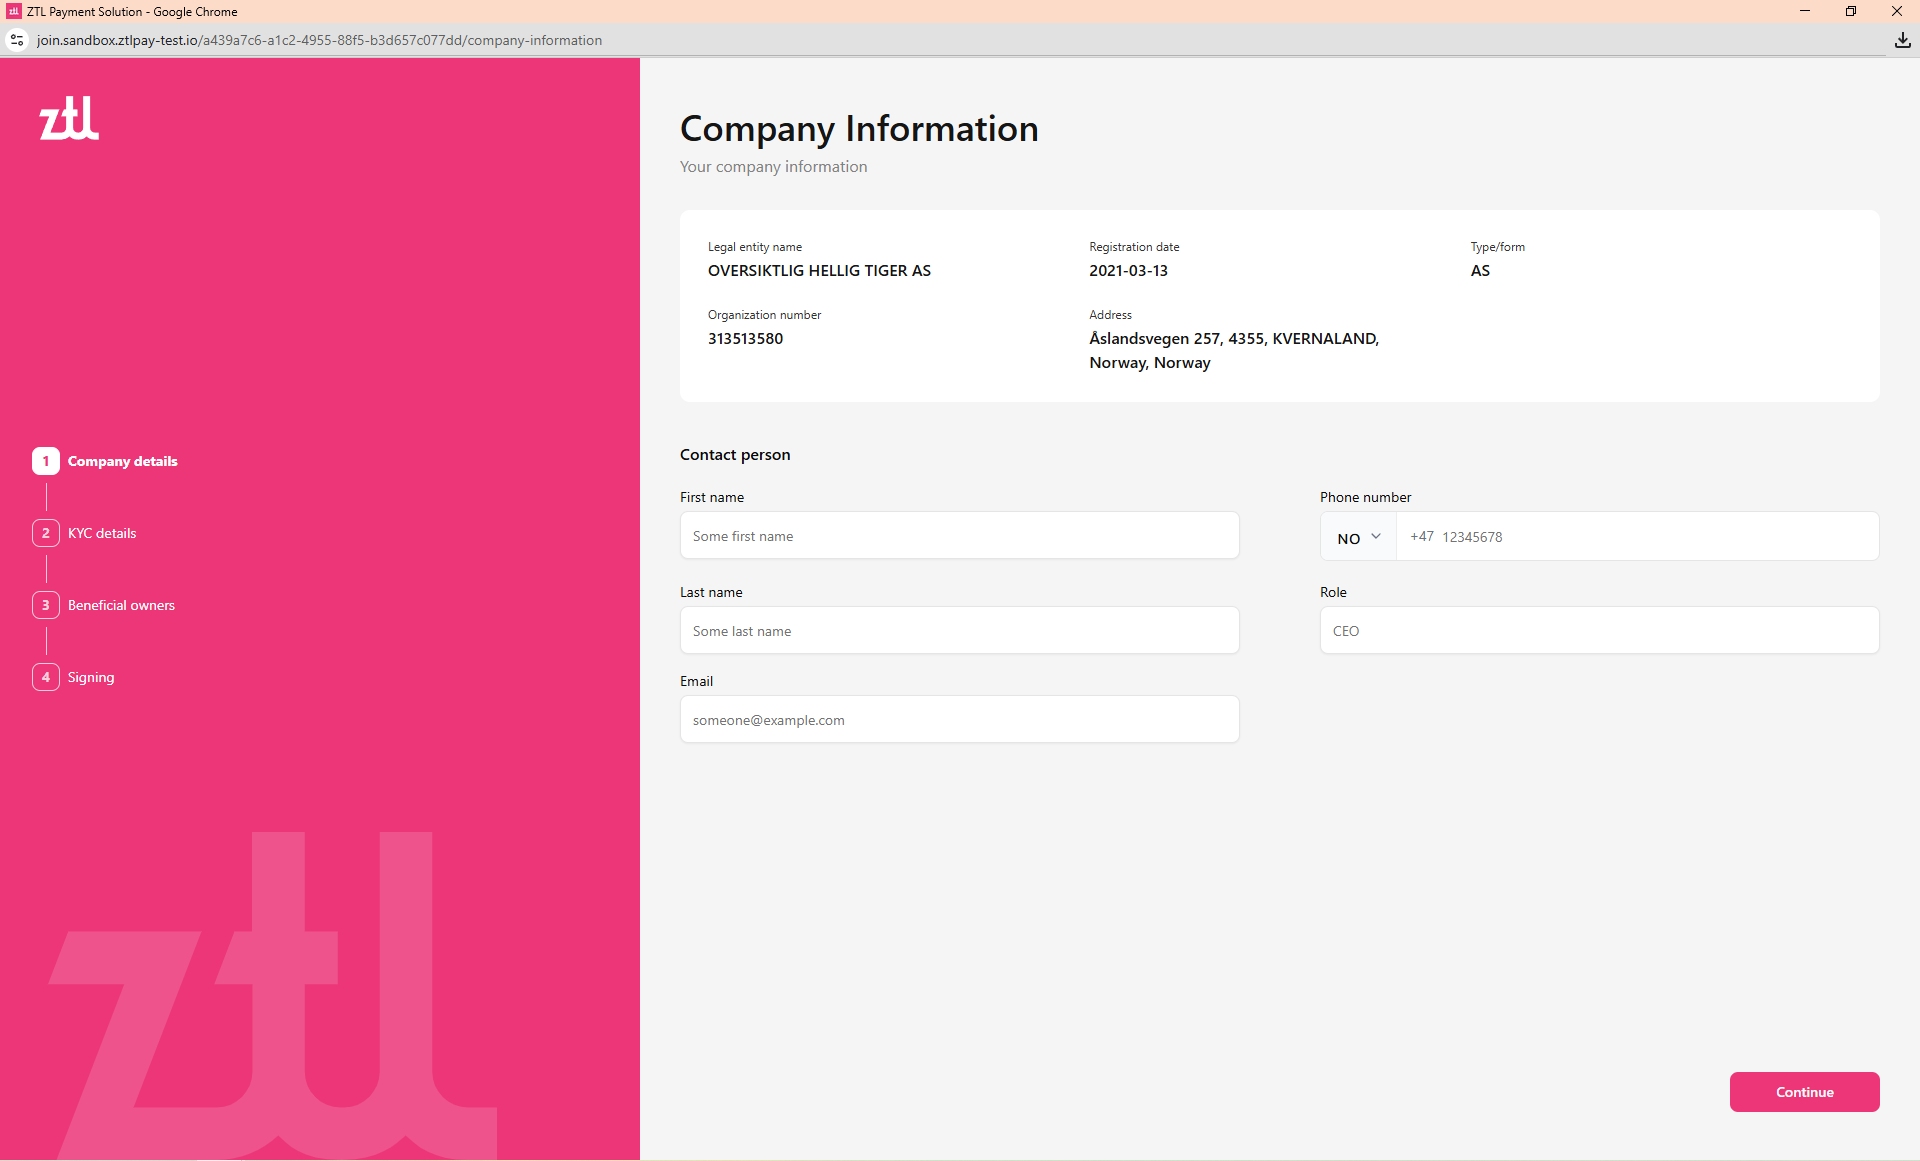
Task: Go to the KYC details step
Action: pyautogui.click(x=102, y=533)
